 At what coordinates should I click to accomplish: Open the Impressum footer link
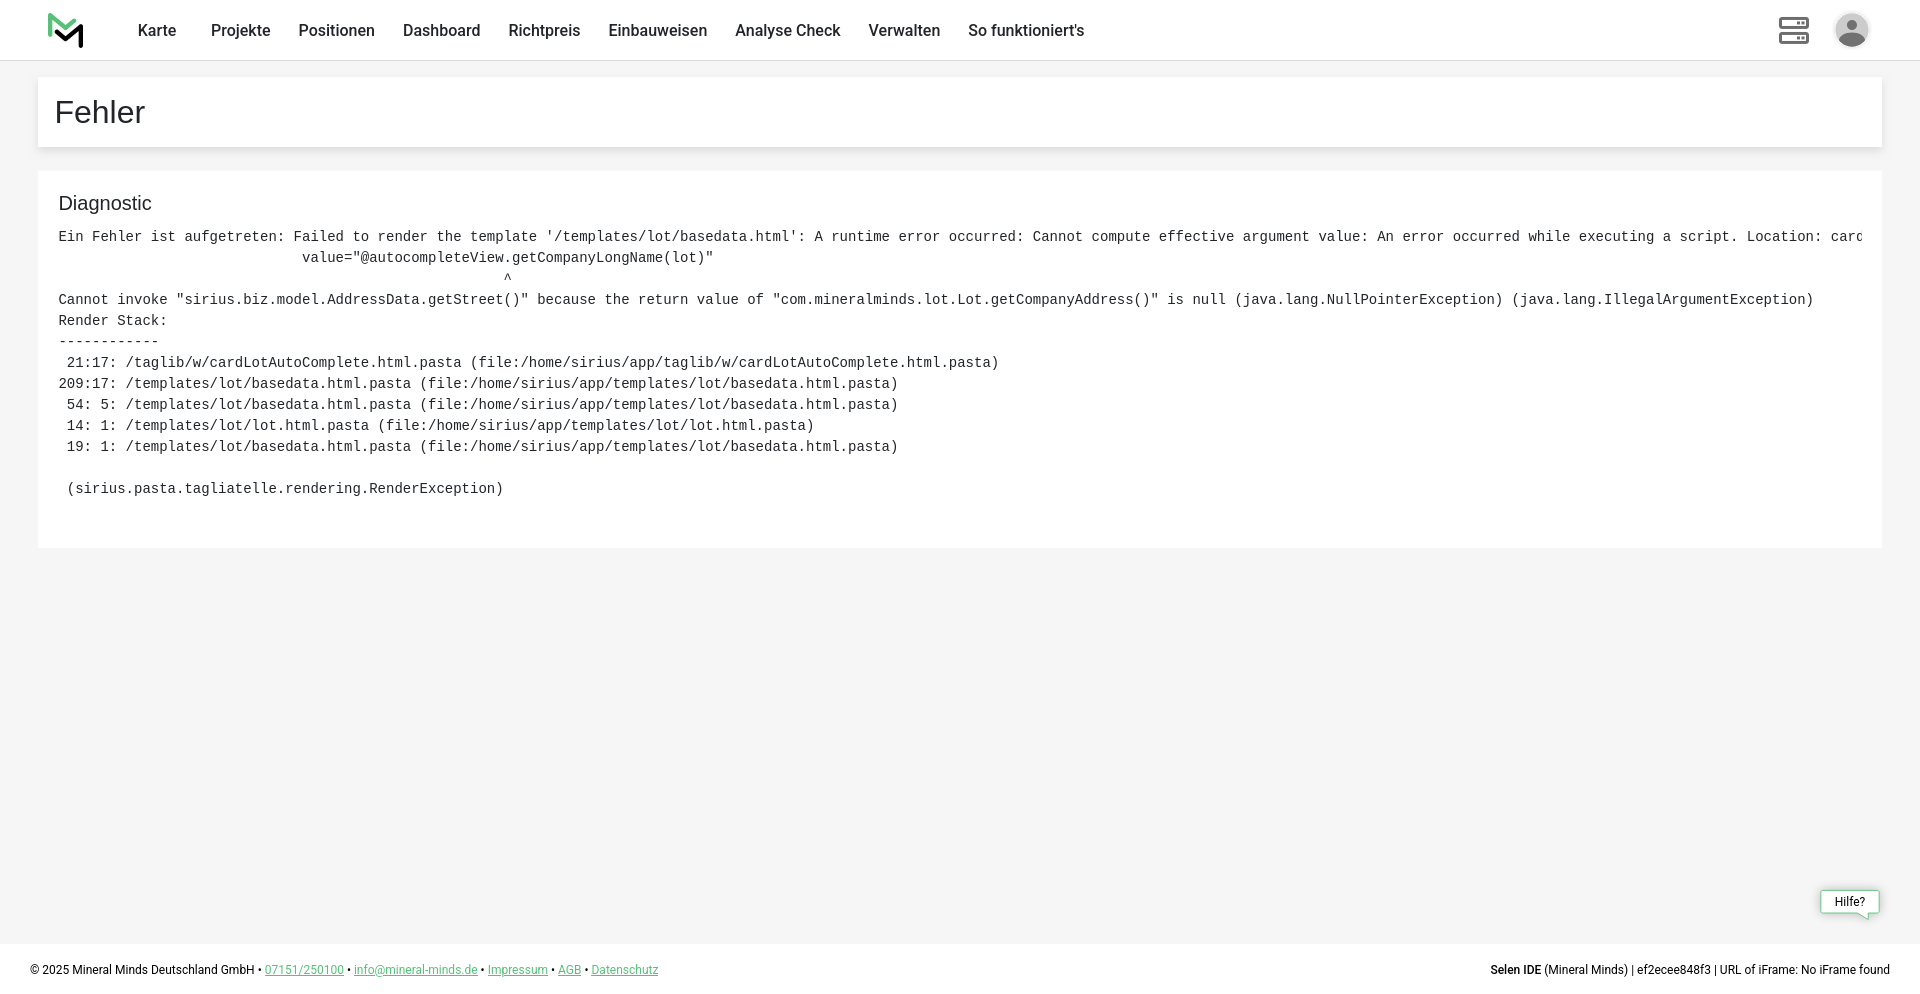[x=517, y=970]
